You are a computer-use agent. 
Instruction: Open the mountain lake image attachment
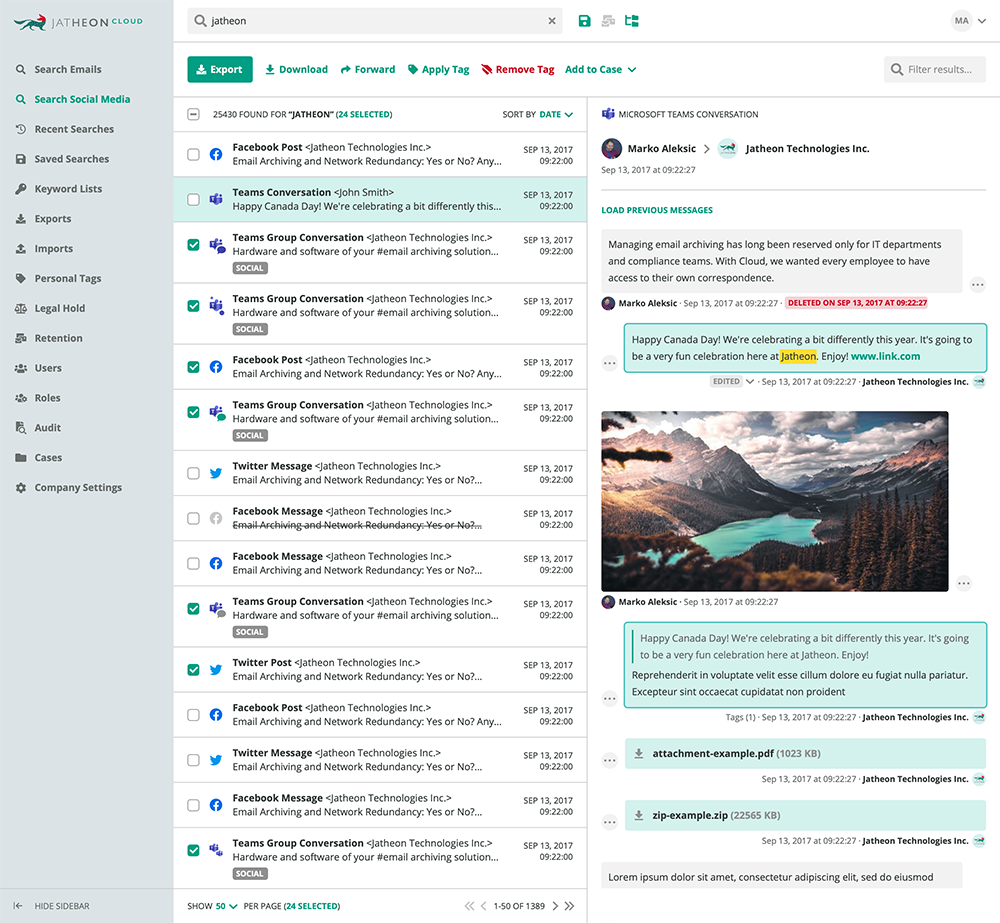[775, 501]
